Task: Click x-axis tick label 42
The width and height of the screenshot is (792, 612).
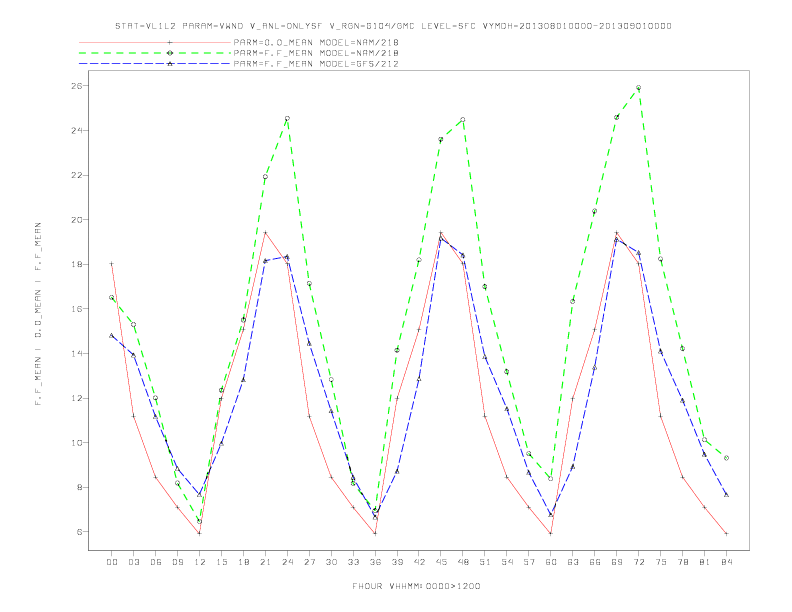Action: coord(419,562)
